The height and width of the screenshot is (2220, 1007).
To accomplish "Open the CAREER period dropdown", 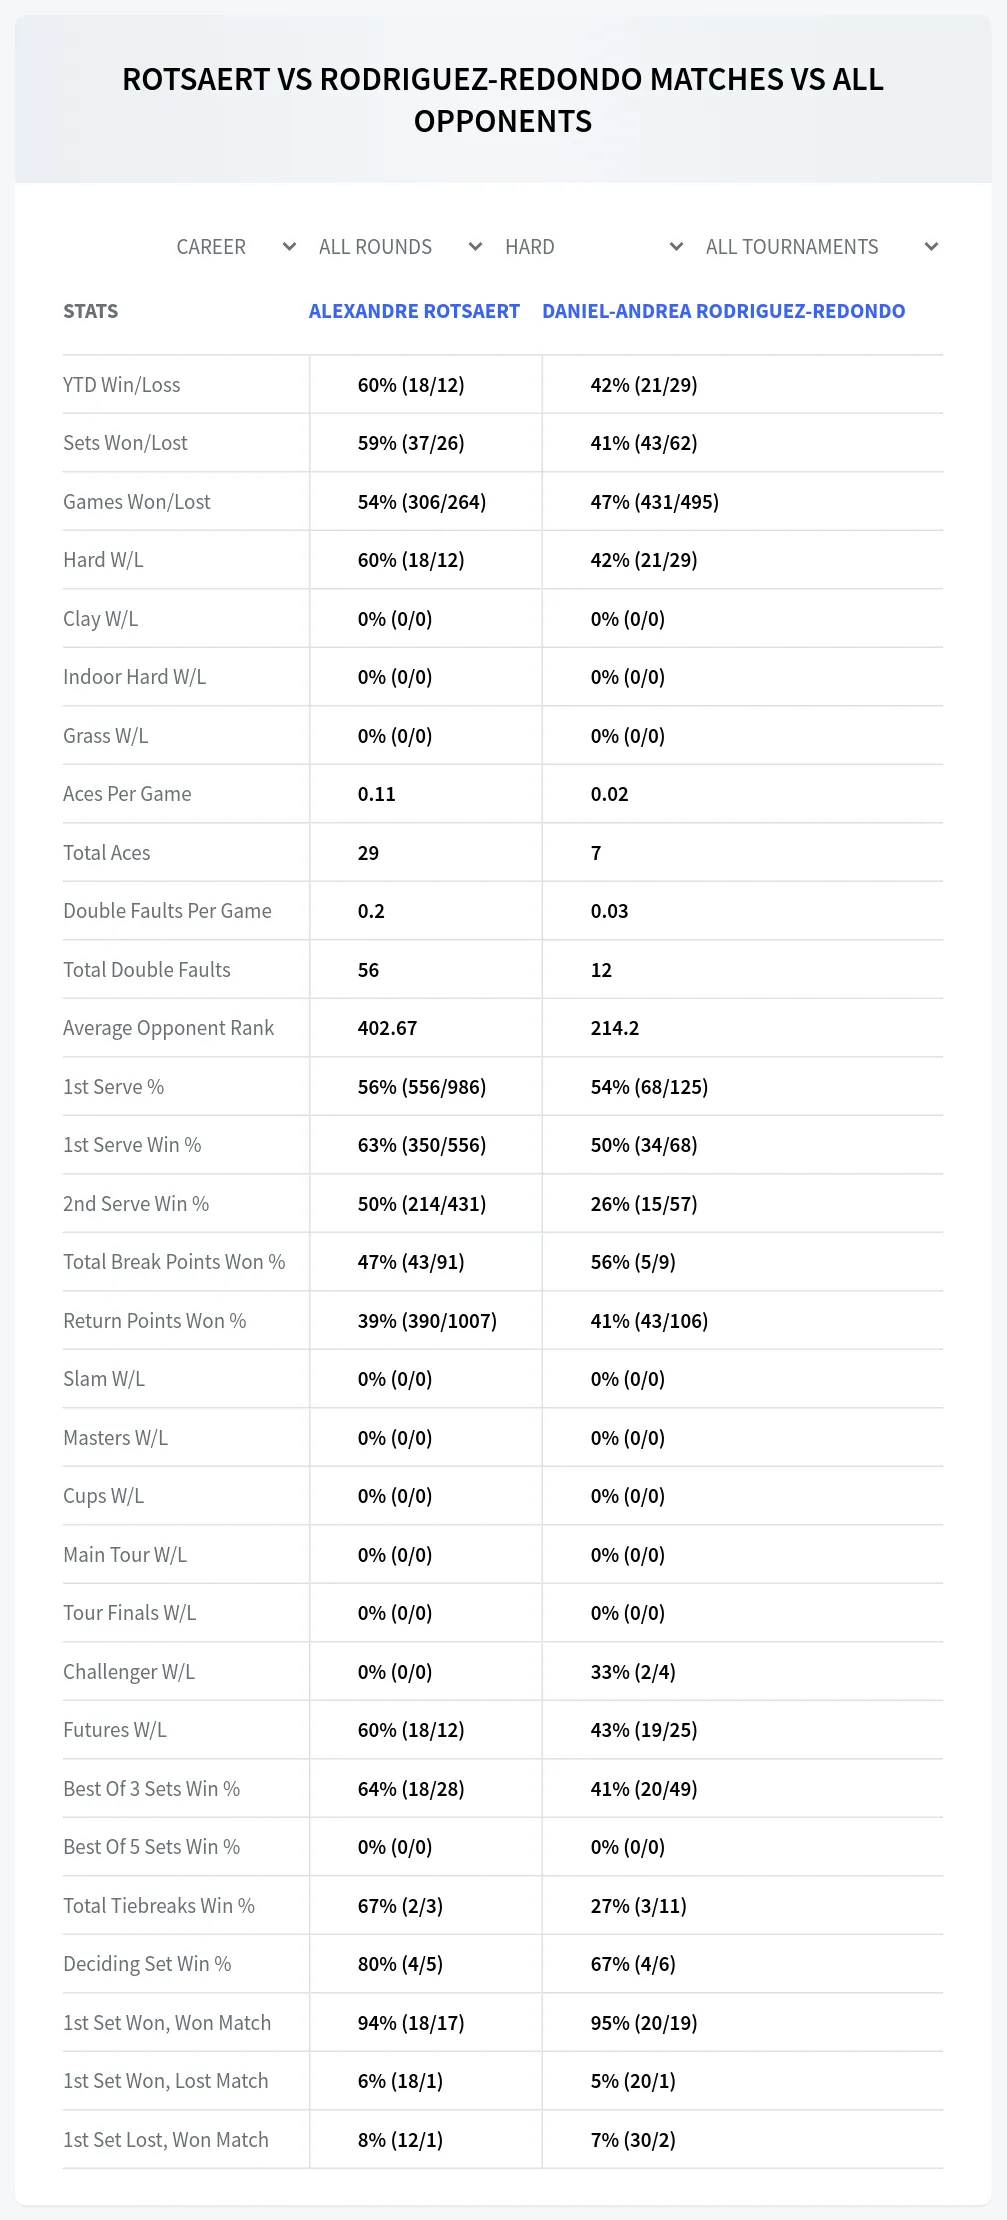I will pyautogui.click(x=235, y=247).
